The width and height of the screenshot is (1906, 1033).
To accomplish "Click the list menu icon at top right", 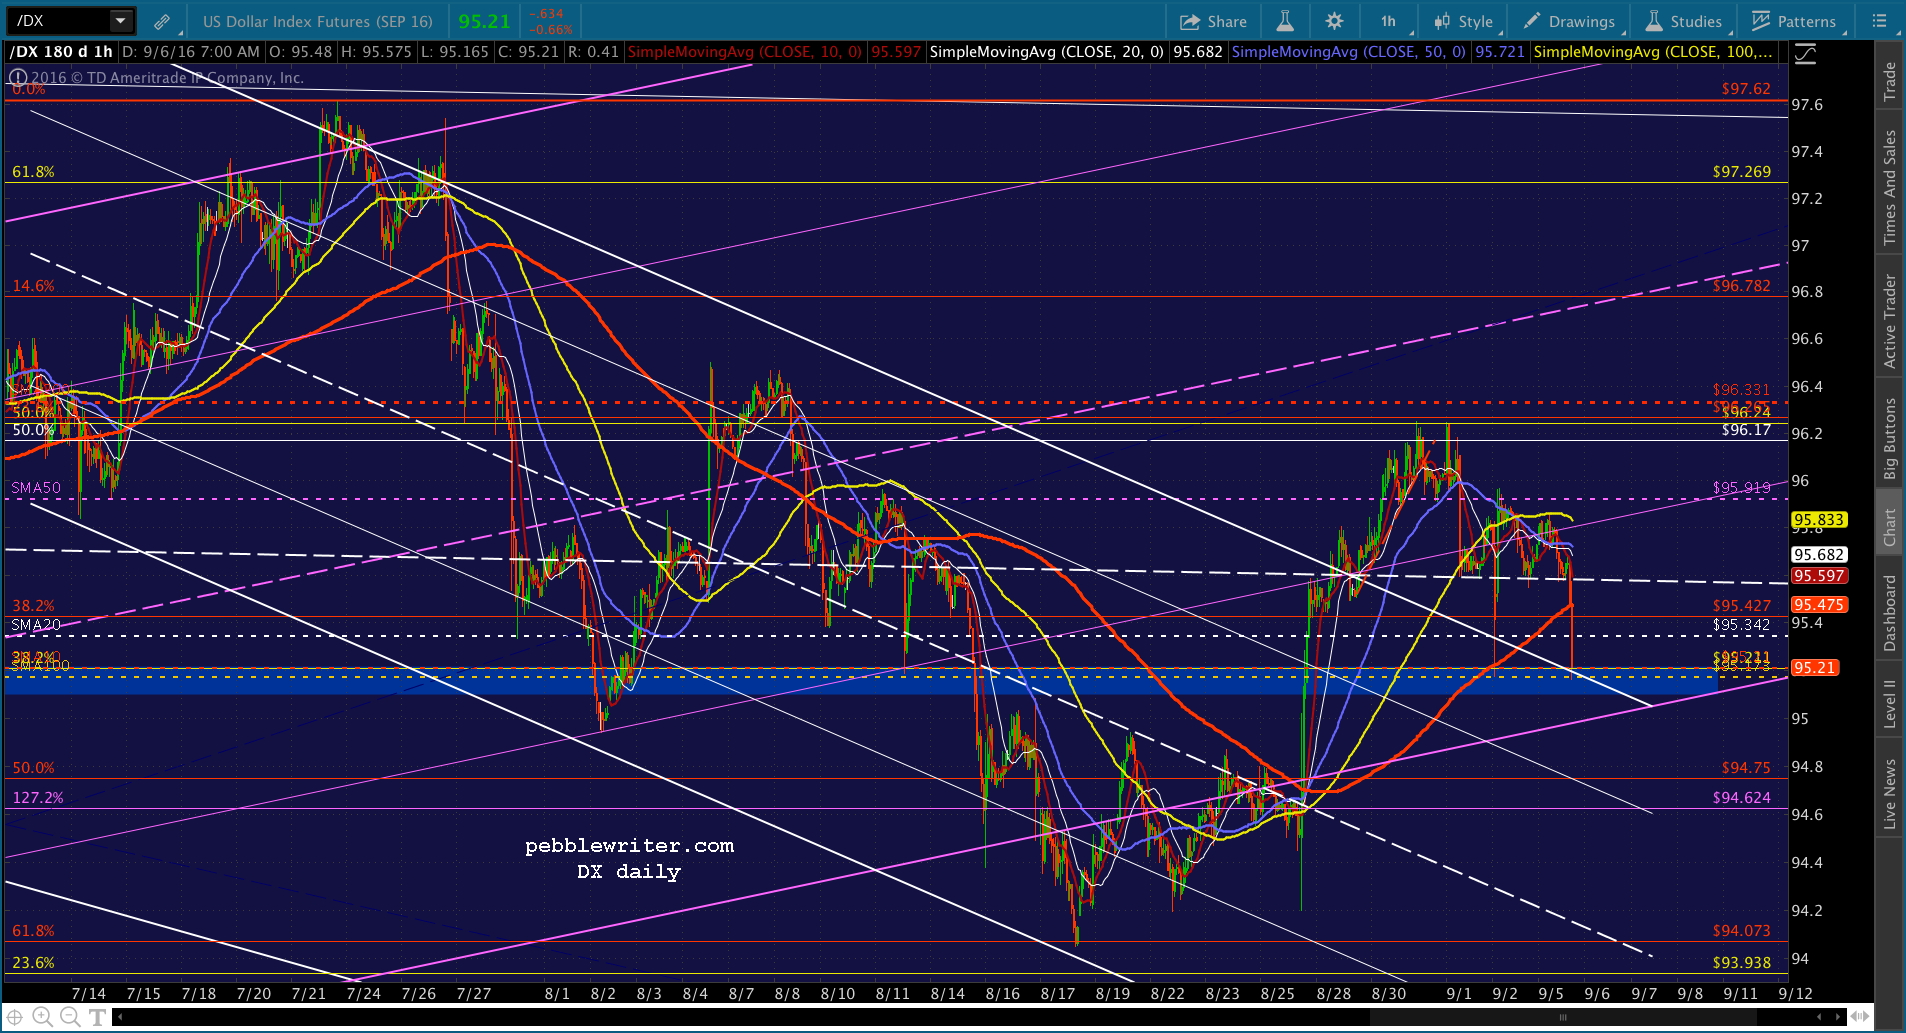I will click(x=1879, y=21).
